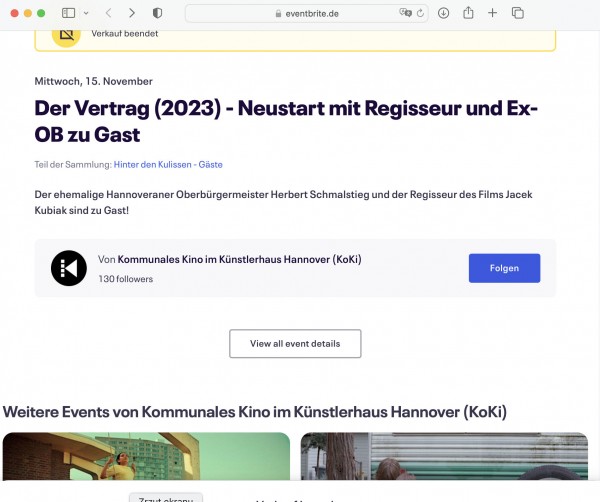Click View all event details button
Image resolution: width=600 pixels, height=502 pixels.
tap(295, 344)
